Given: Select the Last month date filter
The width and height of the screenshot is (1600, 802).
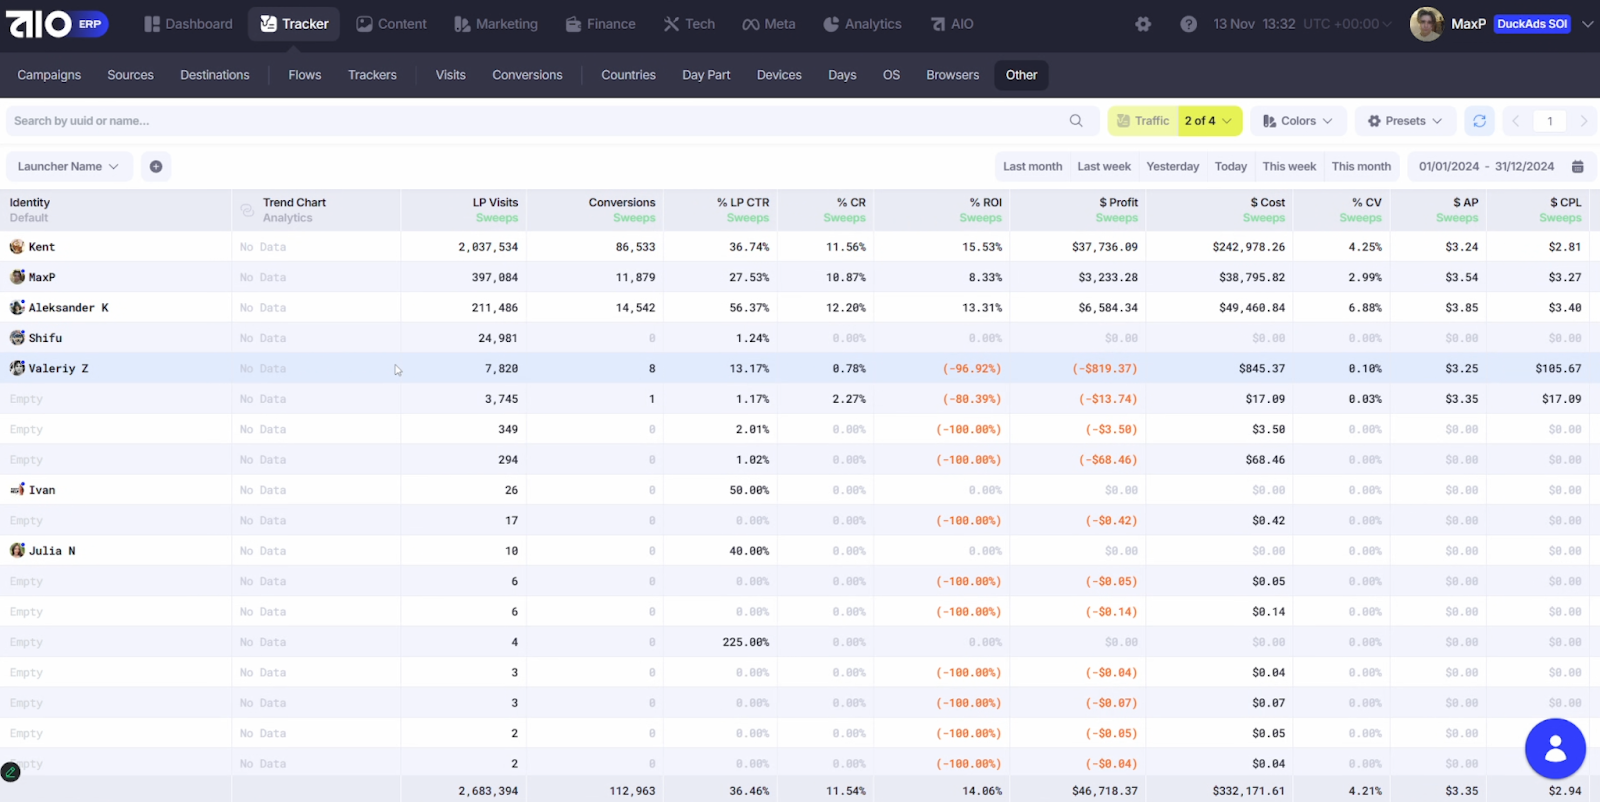Looking at the screenshot, I should coord(1032,167).
